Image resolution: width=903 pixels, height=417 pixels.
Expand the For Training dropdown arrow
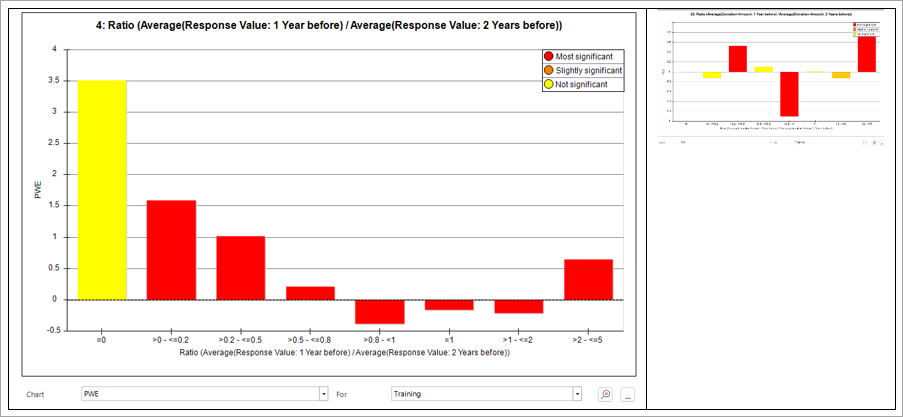tap(577, 394)
